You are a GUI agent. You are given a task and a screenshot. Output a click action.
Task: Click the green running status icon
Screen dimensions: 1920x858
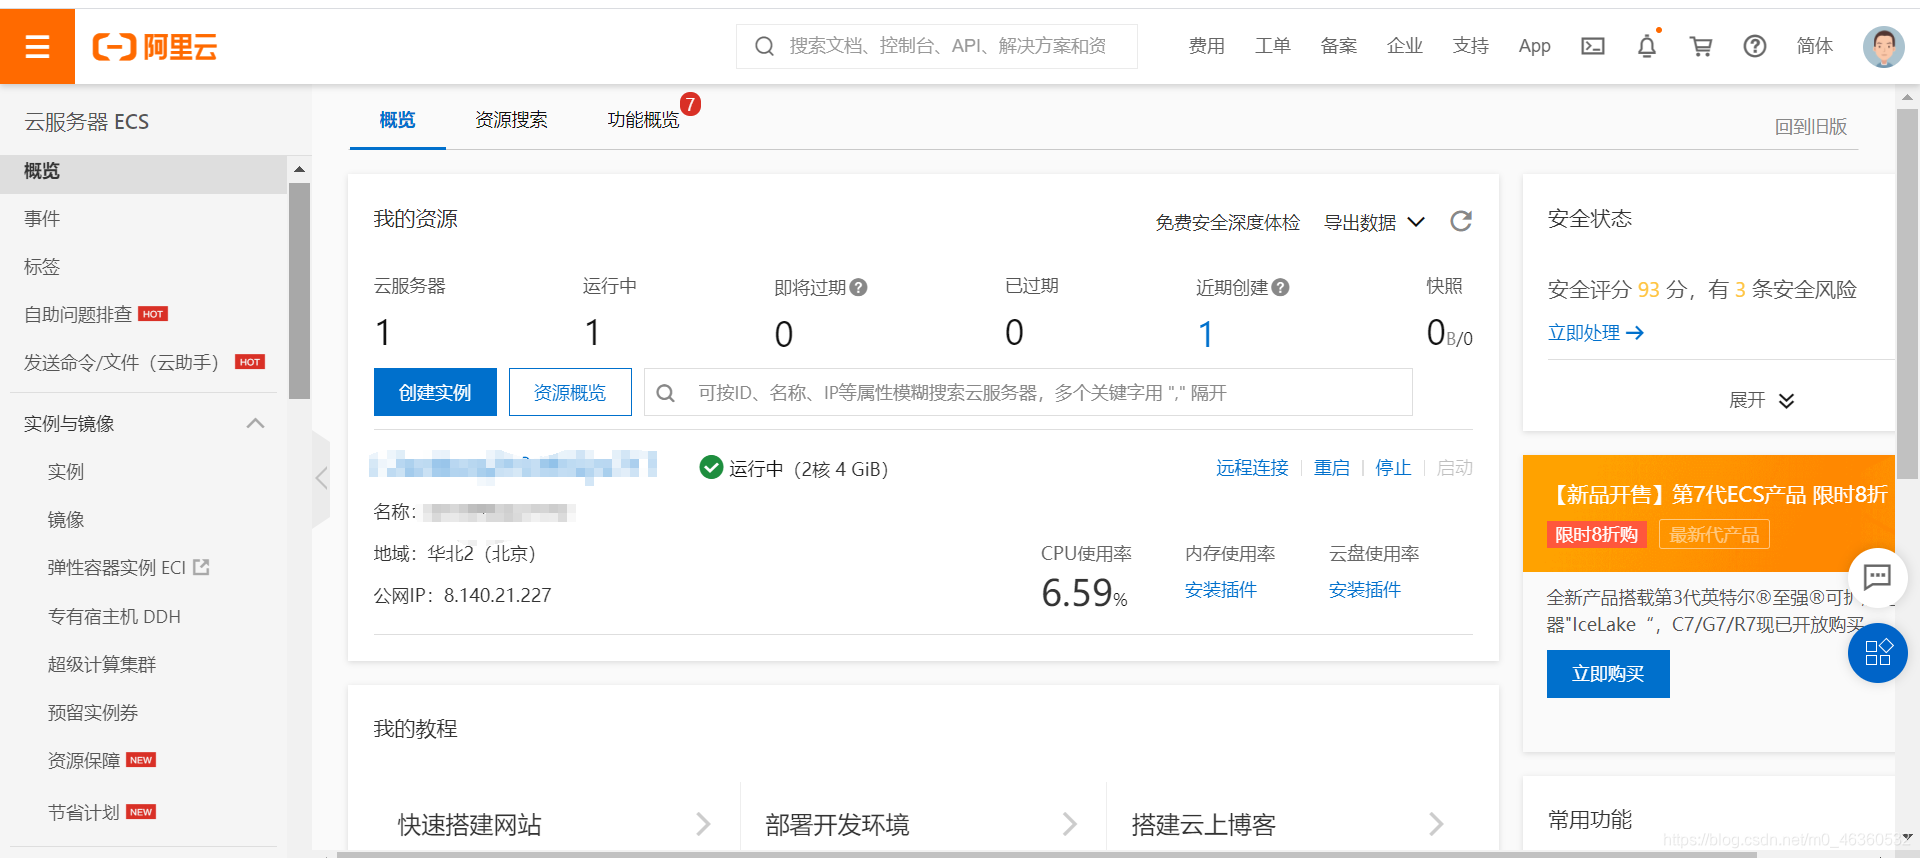coord(711,467)
